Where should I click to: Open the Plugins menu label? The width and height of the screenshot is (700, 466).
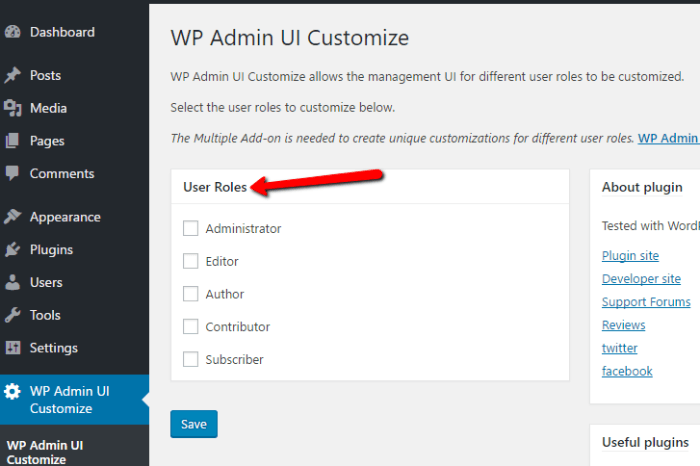(51, 250)
